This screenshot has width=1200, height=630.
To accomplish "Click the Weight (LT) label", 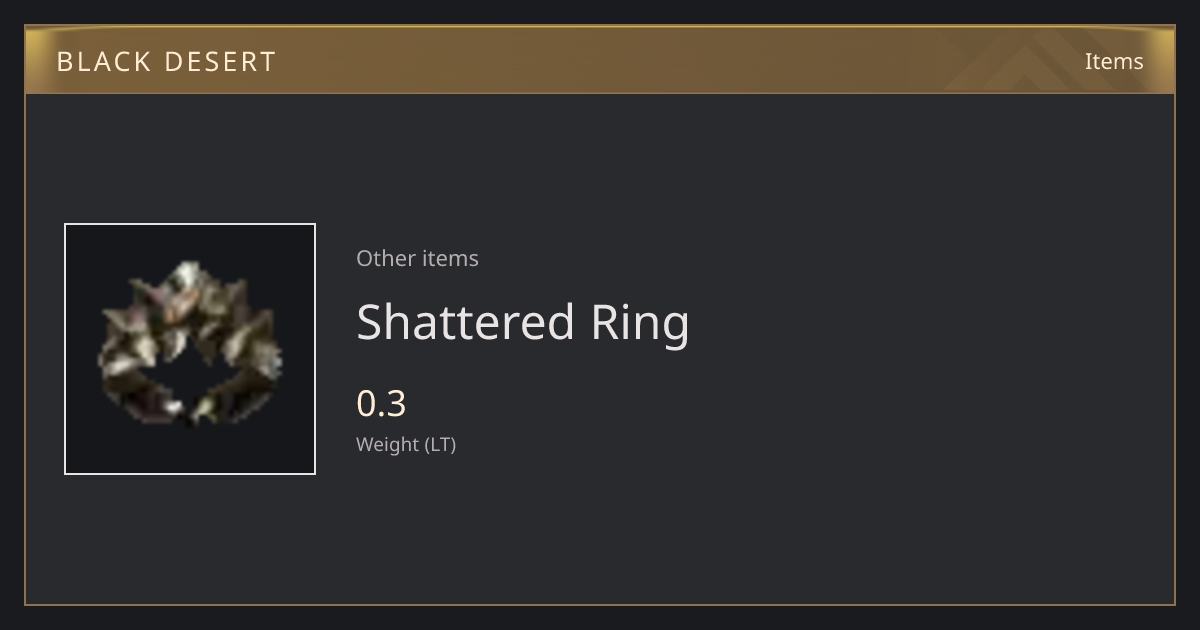I will click(406, 444).
